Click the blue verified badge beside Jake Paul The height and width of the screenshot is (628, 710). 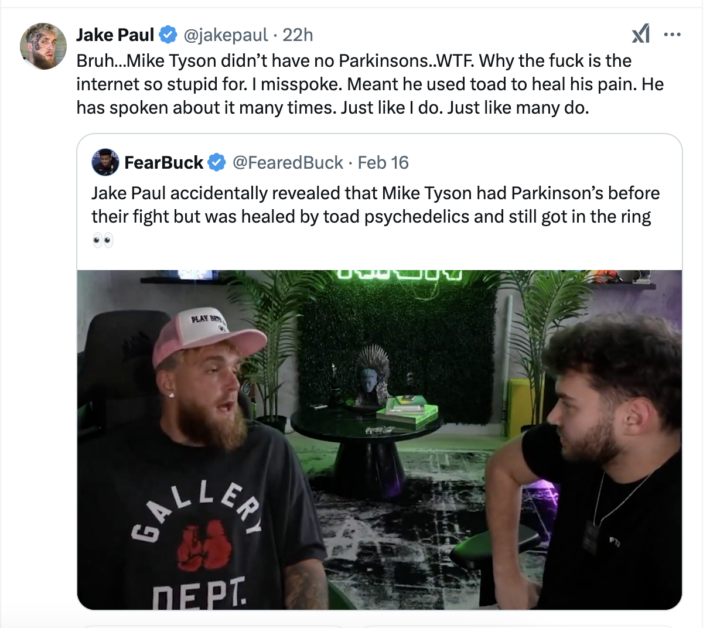168,35
